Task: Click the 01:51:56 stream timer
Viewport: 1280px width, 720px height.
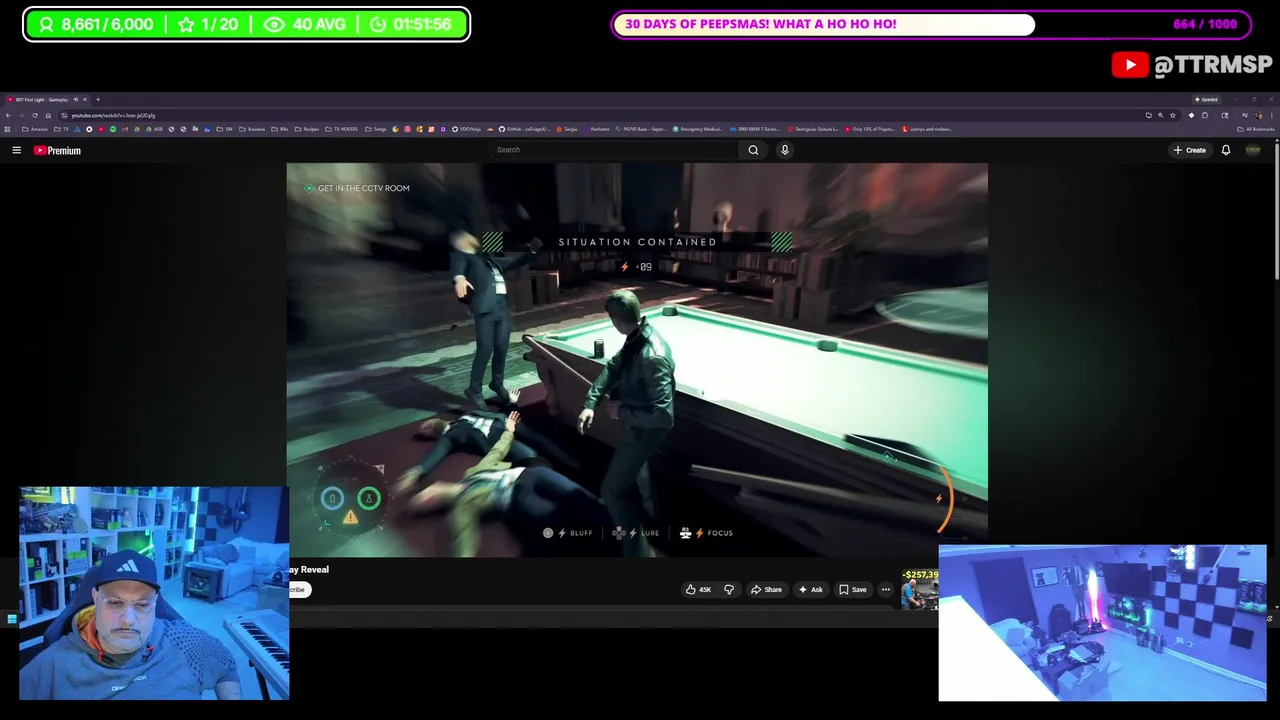Action: [410, 24]
